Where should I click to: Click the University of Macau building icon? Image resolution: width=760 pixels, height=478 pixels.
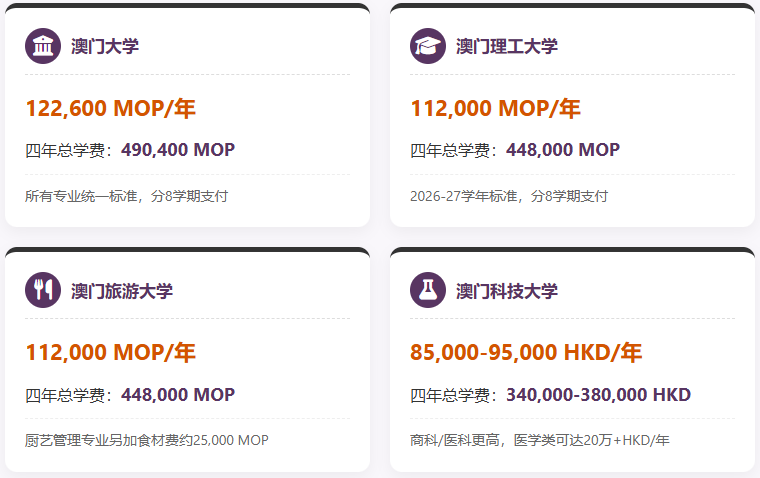[x=43, y=46]
